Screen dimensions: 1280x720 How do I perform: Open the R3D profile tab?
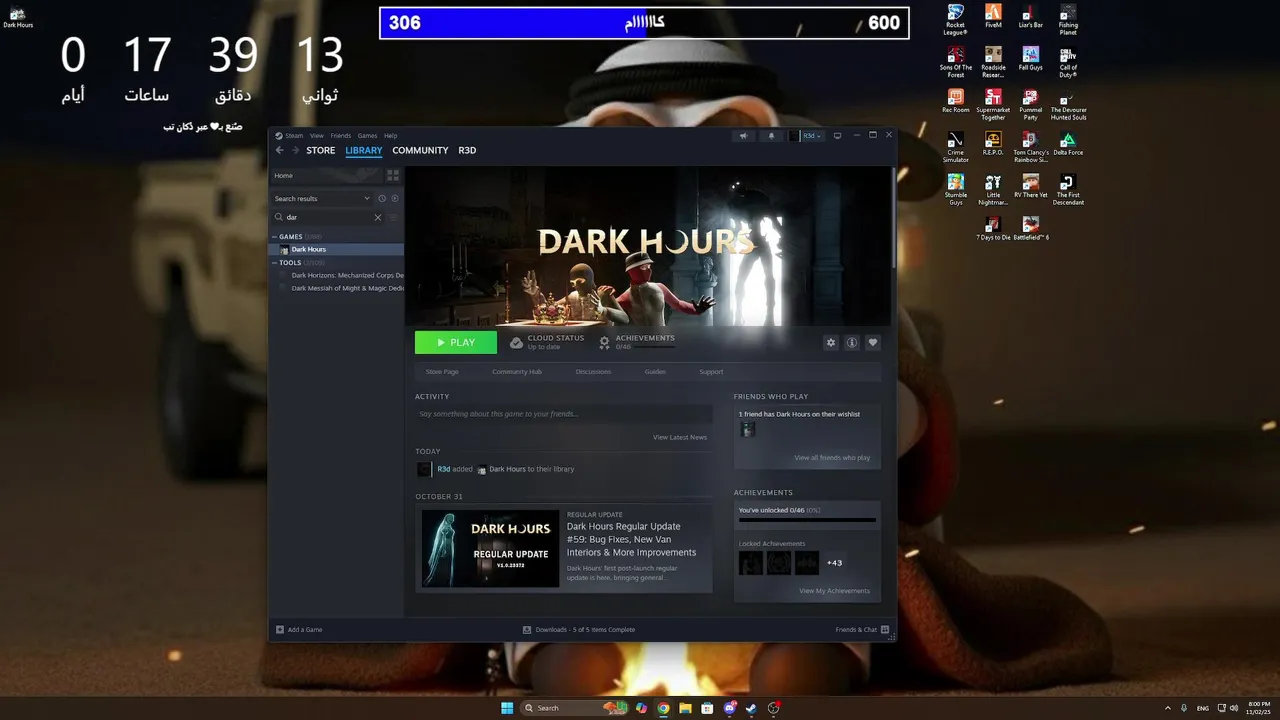(467, 150)
